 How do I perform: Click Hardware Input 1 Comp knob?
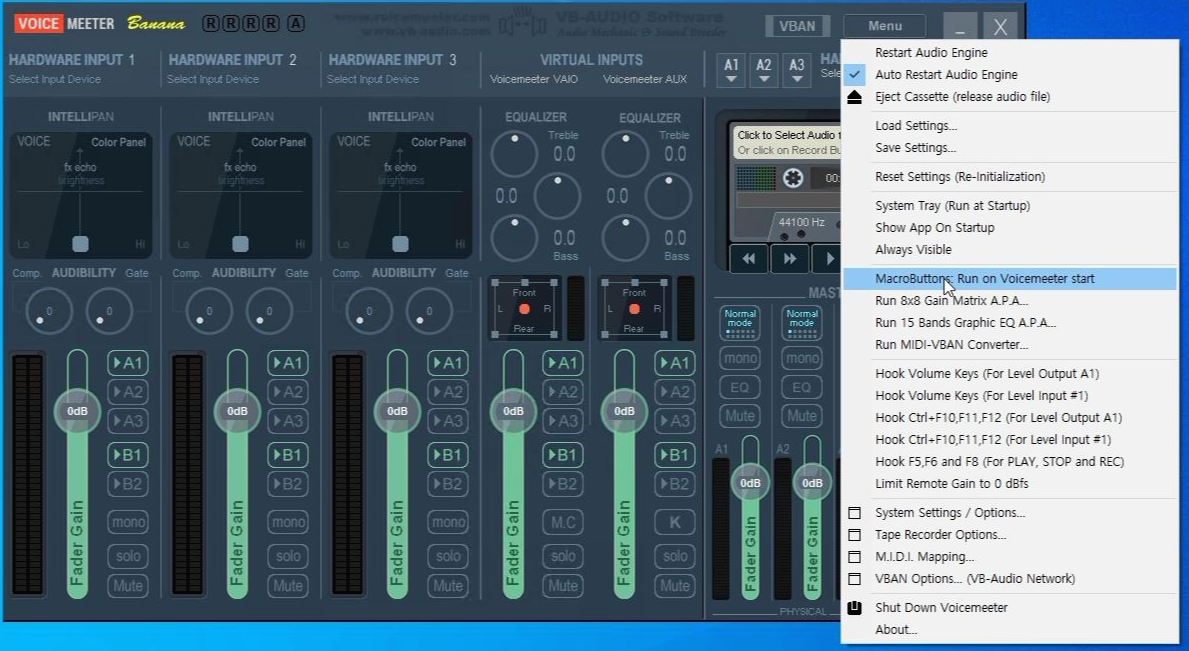[49, 311]
